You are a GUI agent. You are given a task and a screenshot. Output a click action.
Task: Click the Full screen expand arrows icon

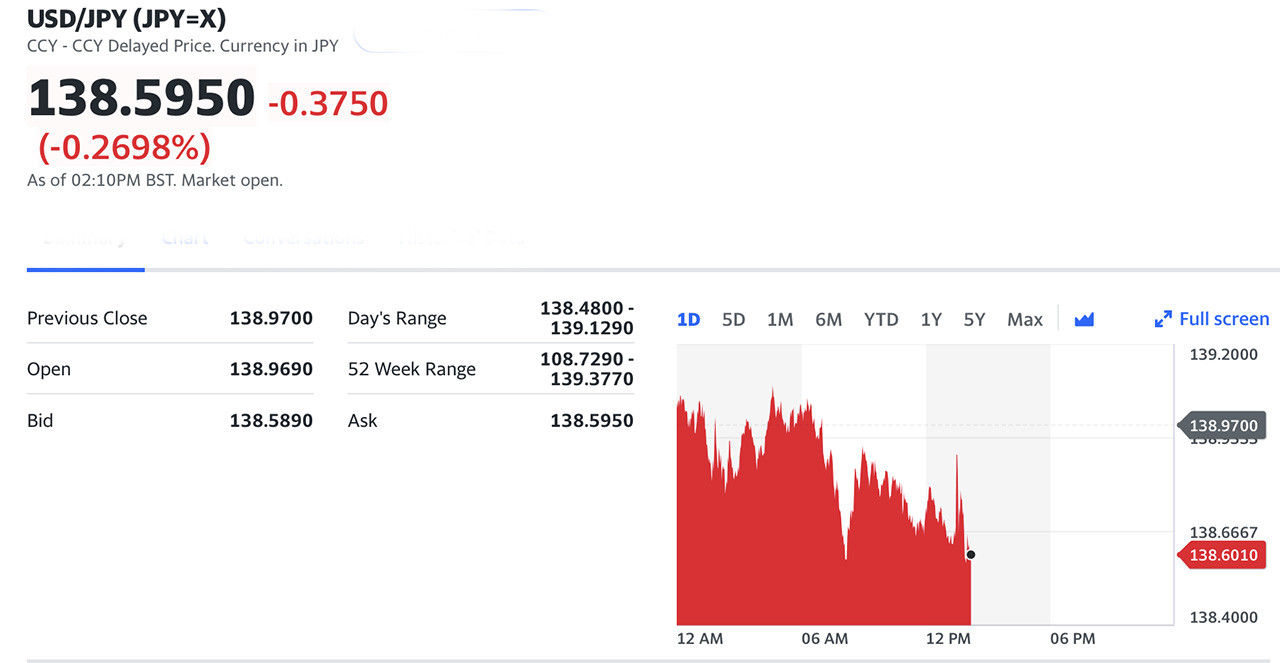click(x=1163, y=320)
